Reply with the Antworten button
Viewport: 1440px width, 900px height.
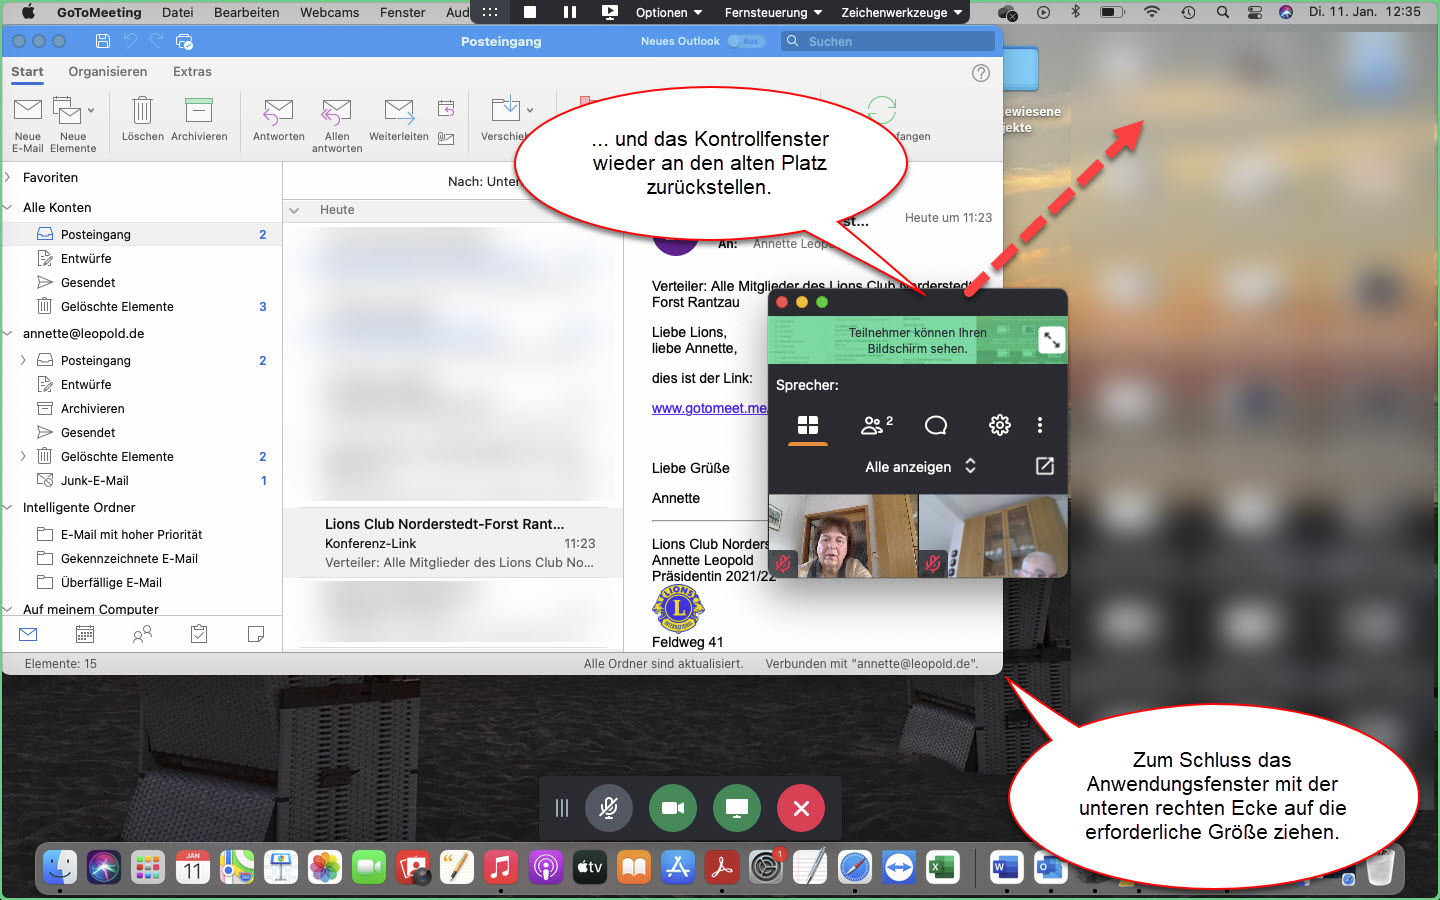click(278, 120)
